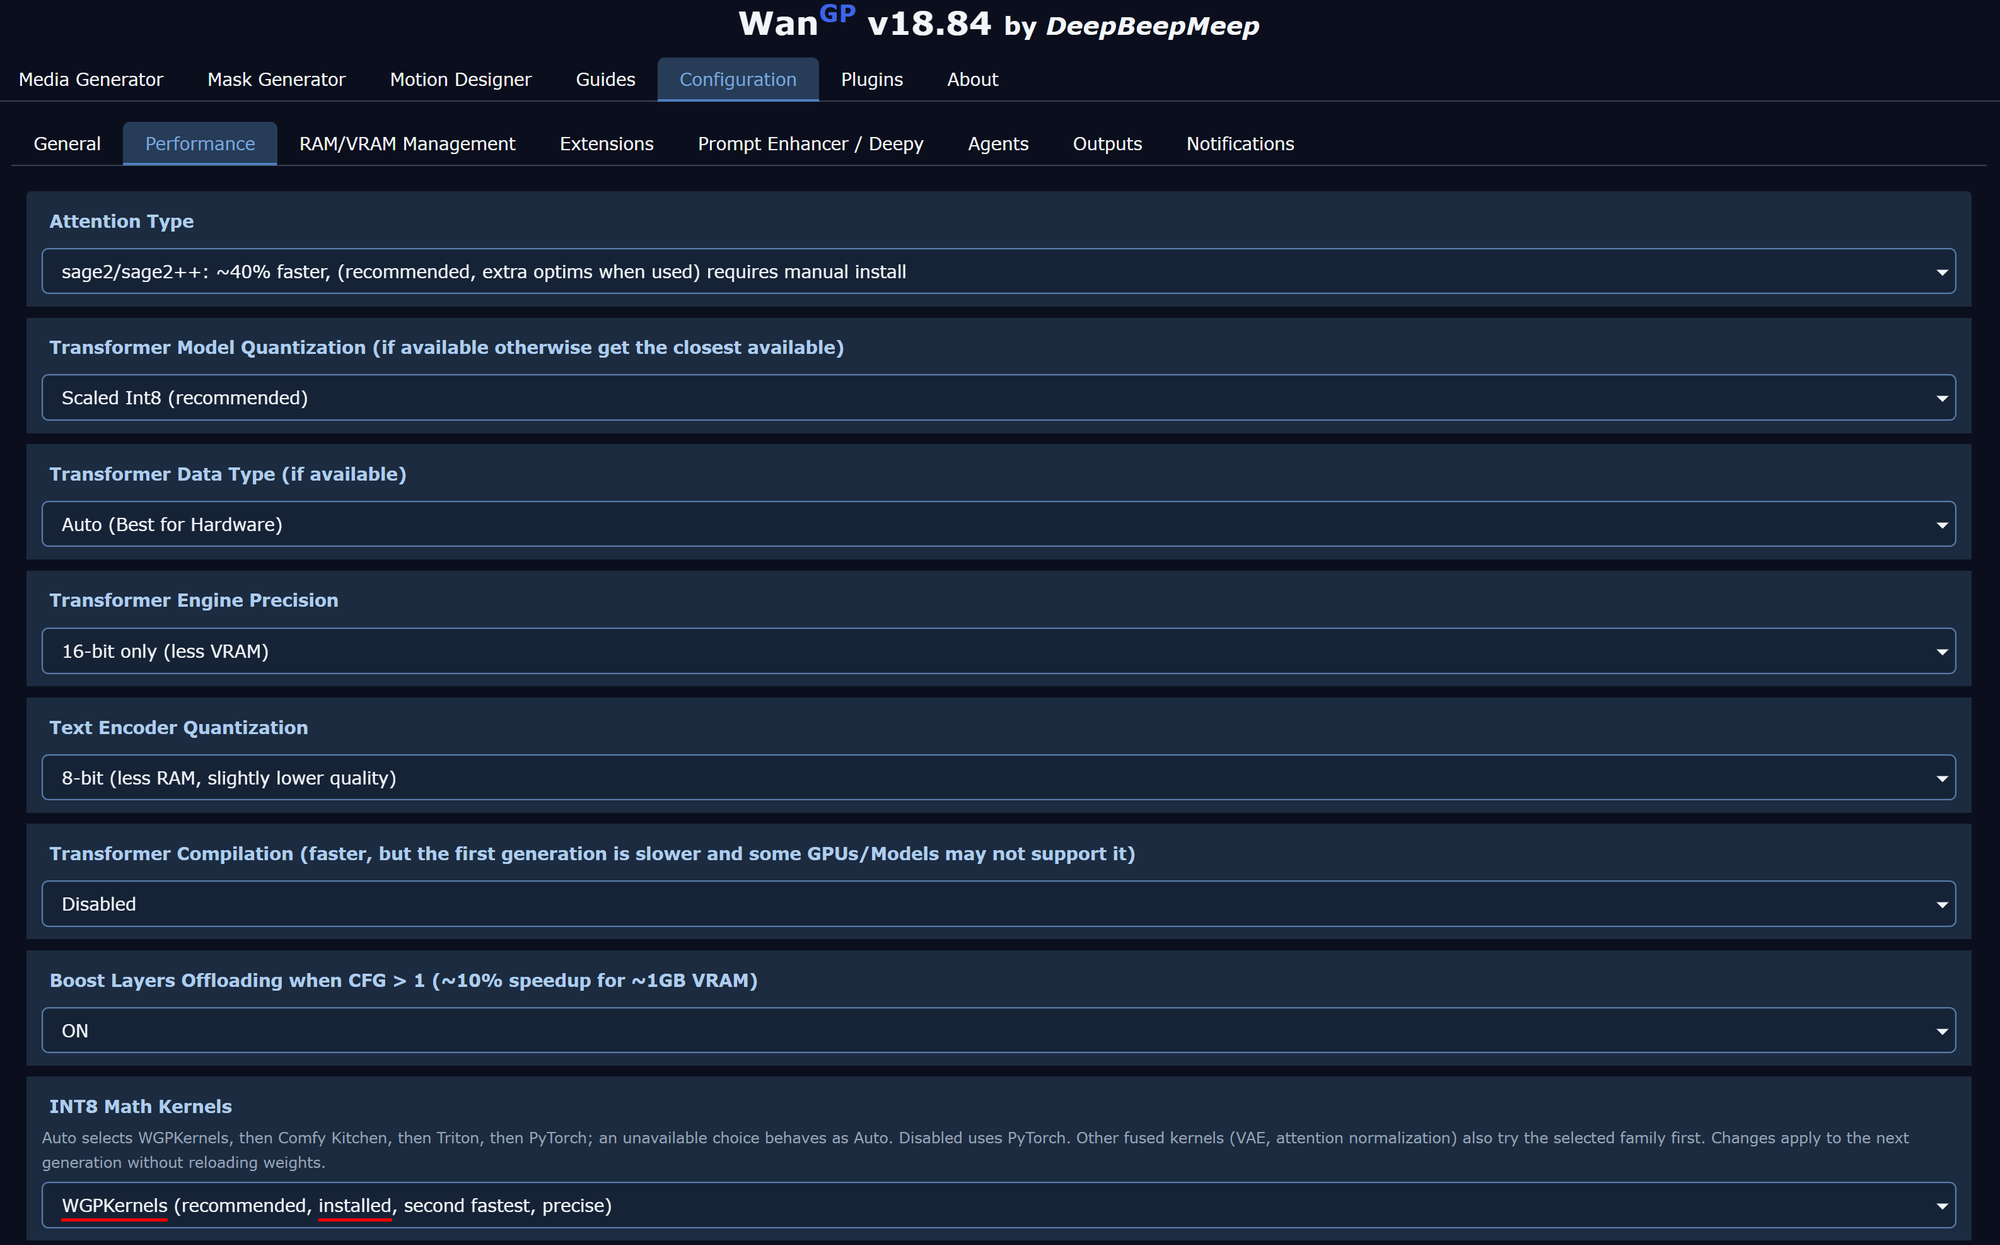Open Text Encoder Quantization dropdown
Screen dimensions: 2000x1245
(998, 777)
